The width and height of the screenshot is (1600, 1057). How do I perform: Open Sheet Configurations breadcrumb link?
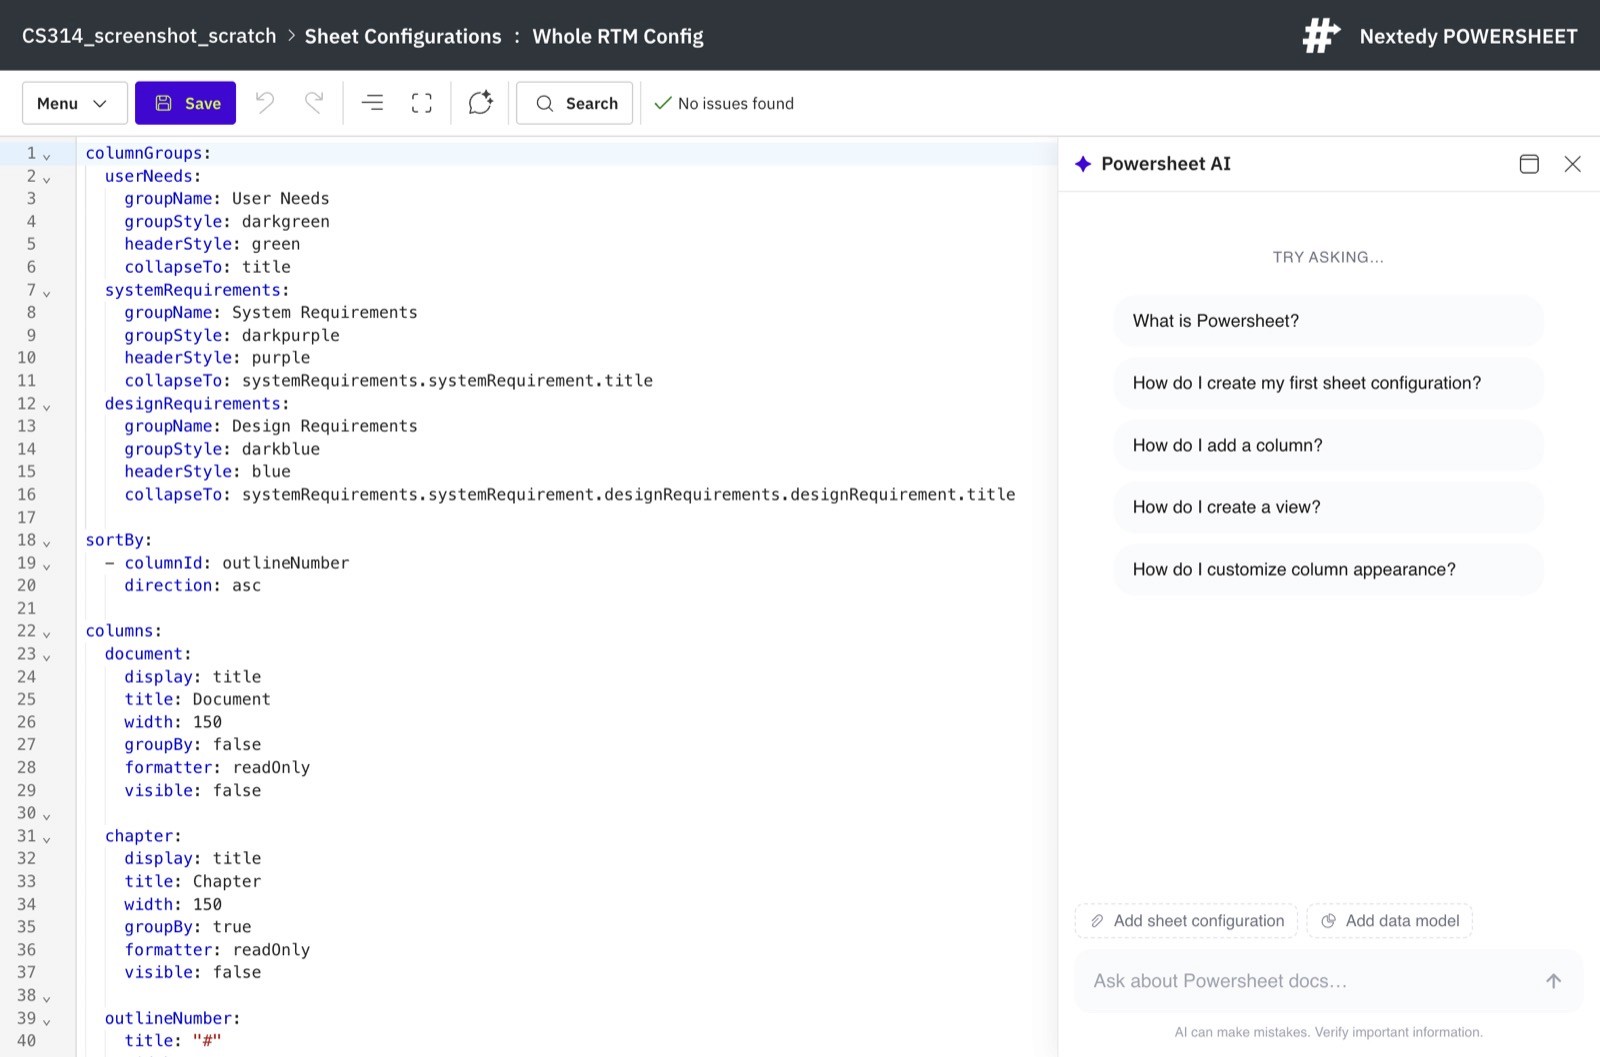[x=403, y=36]
